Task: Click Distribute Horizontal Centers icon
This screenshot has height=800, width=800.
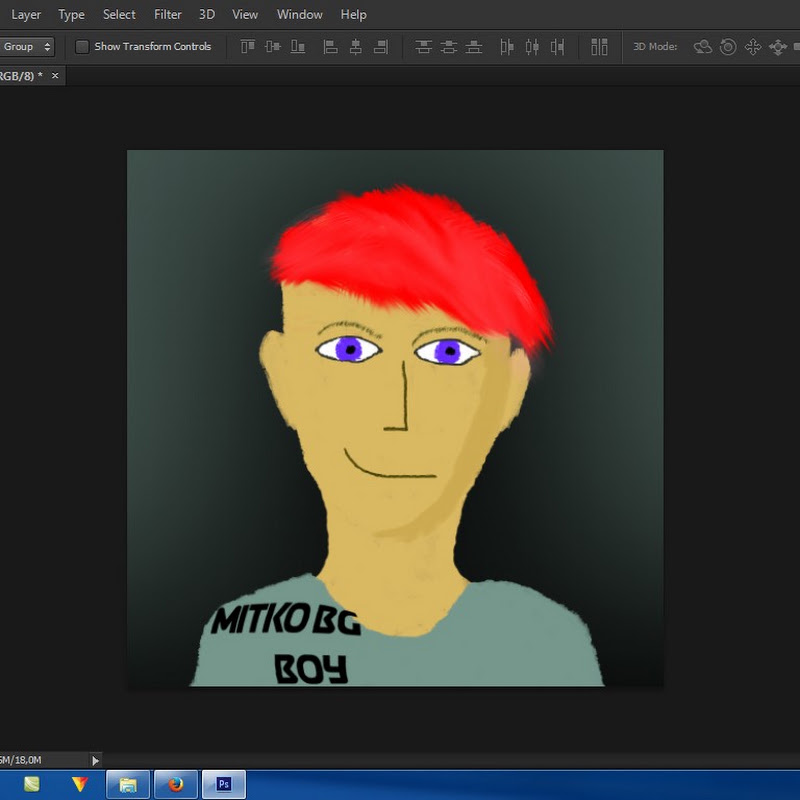Action: [532, 47]
